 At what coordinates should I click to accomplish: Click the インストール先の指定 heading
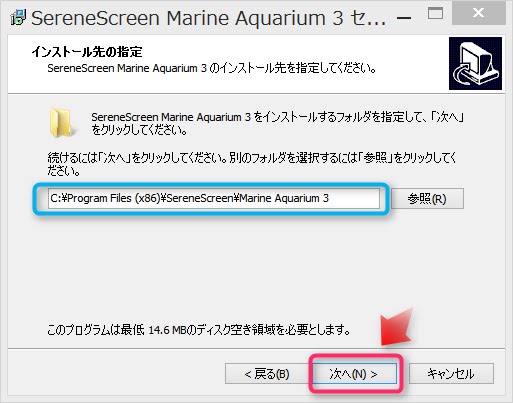(x=87, y=52)
